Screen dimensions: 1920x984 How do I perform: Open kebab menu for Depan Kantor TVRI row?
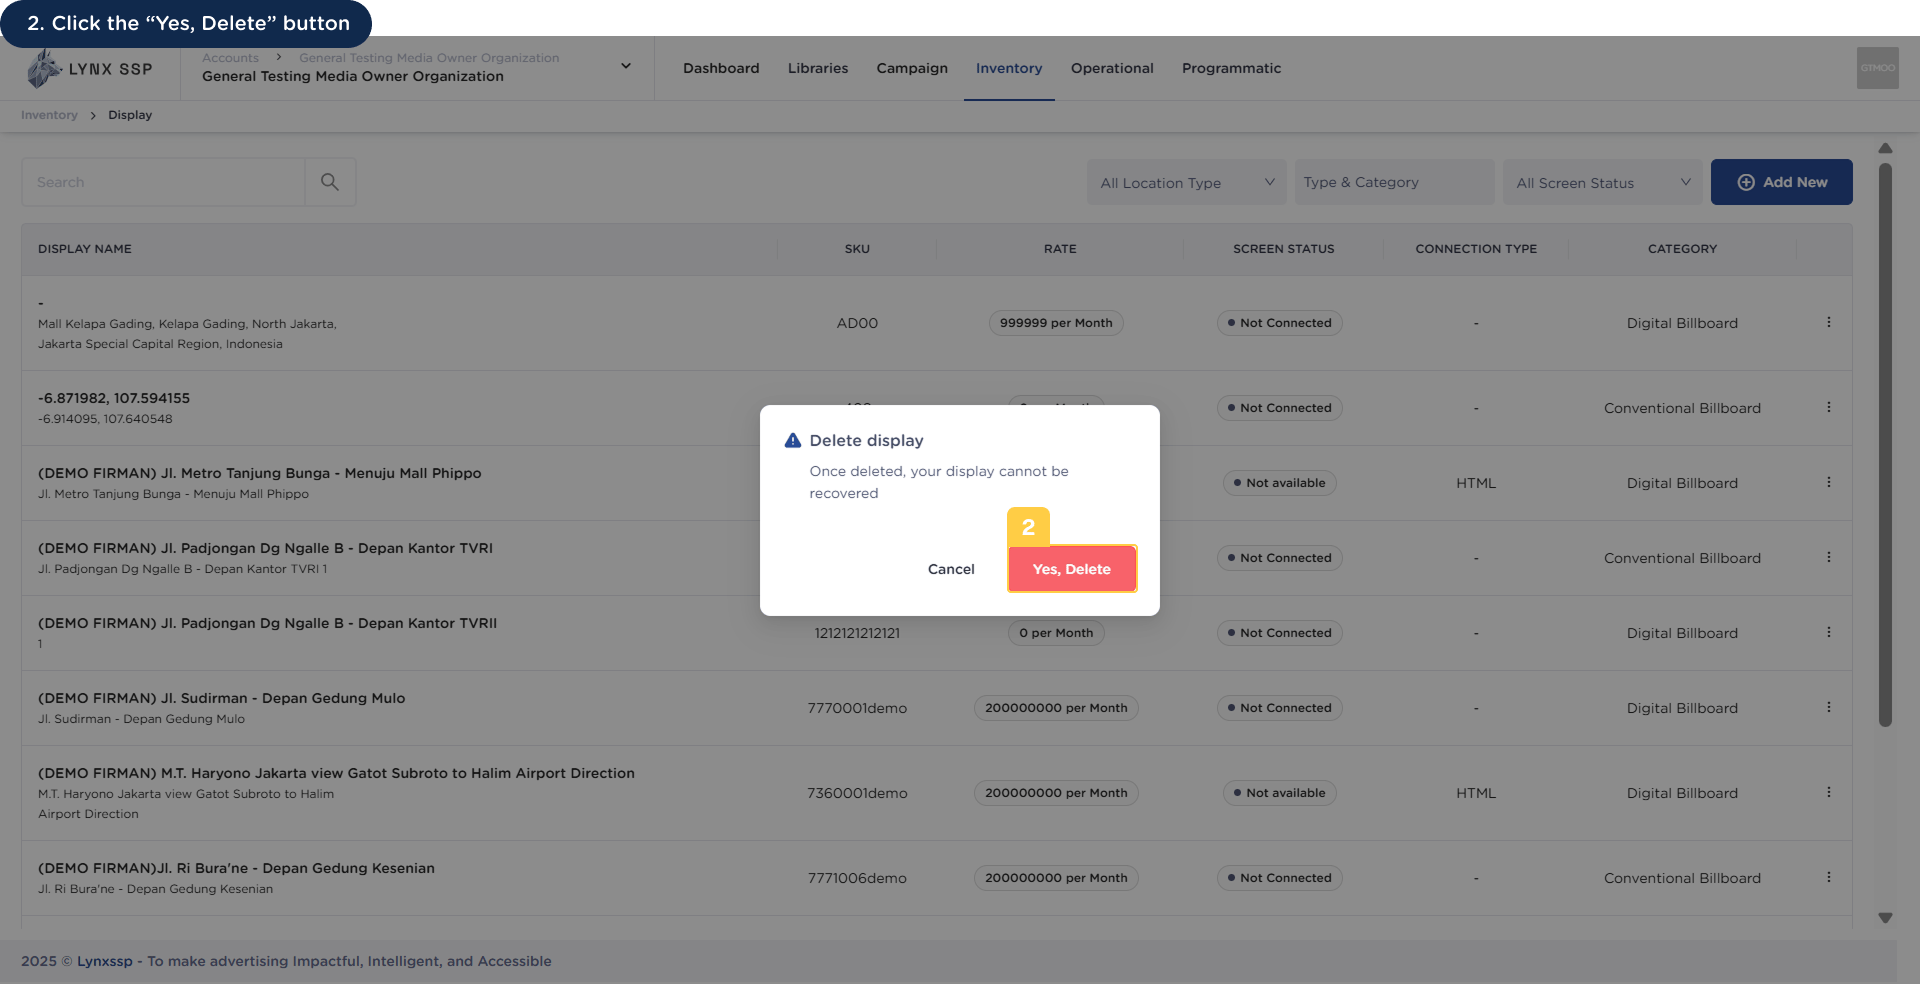point(1829,557)
